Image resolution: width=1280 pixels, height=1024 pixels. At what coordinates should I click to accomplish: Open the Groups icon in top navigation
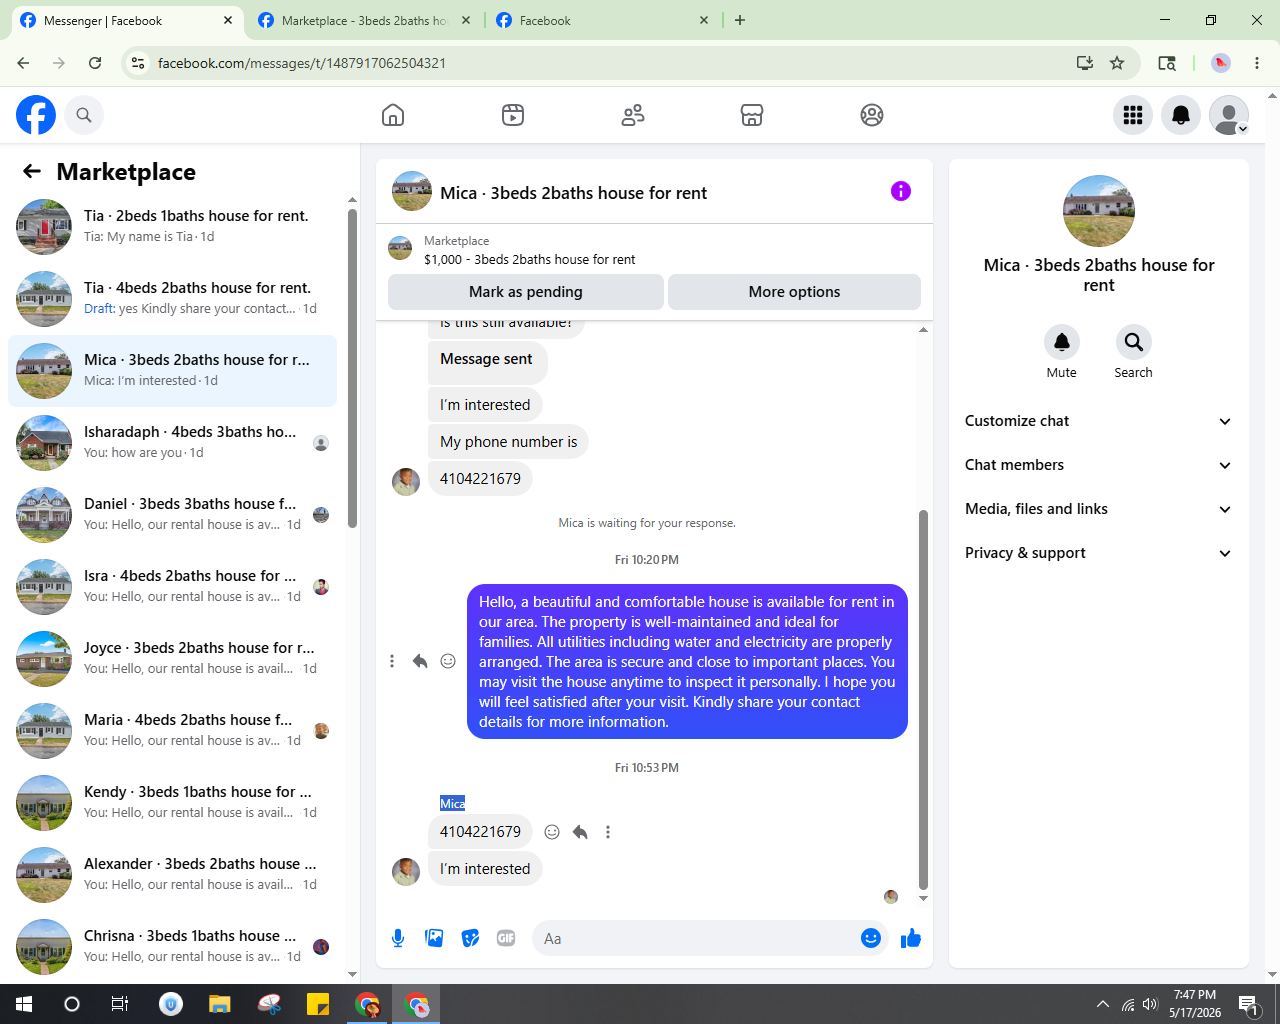tap(872, 115)
